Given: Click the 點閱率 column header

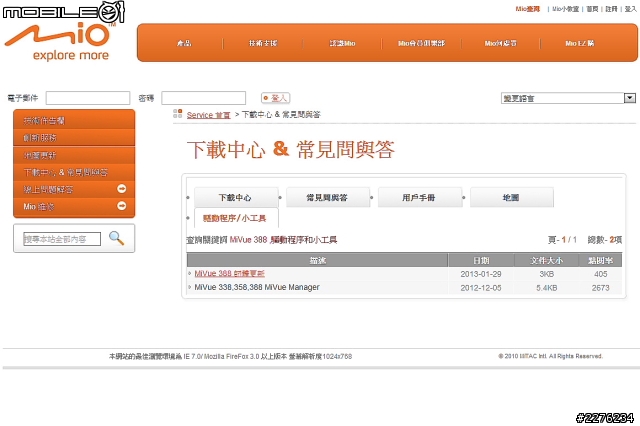Looking at the screenshot, I should [600, 260].
